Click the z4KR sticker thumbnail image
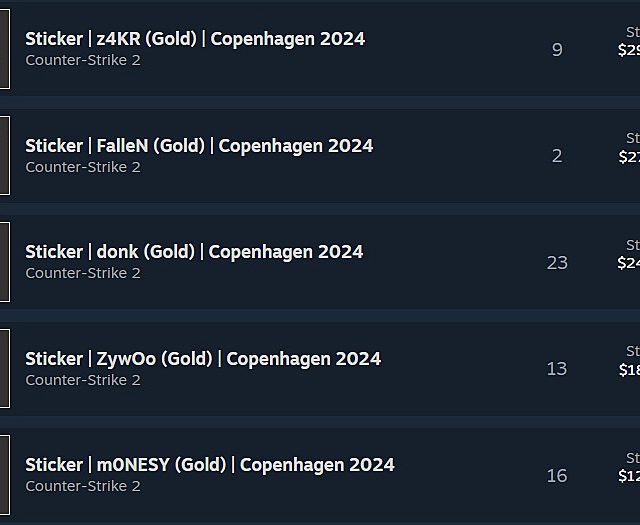The image size is (640, 525). (x=4, y=49)
